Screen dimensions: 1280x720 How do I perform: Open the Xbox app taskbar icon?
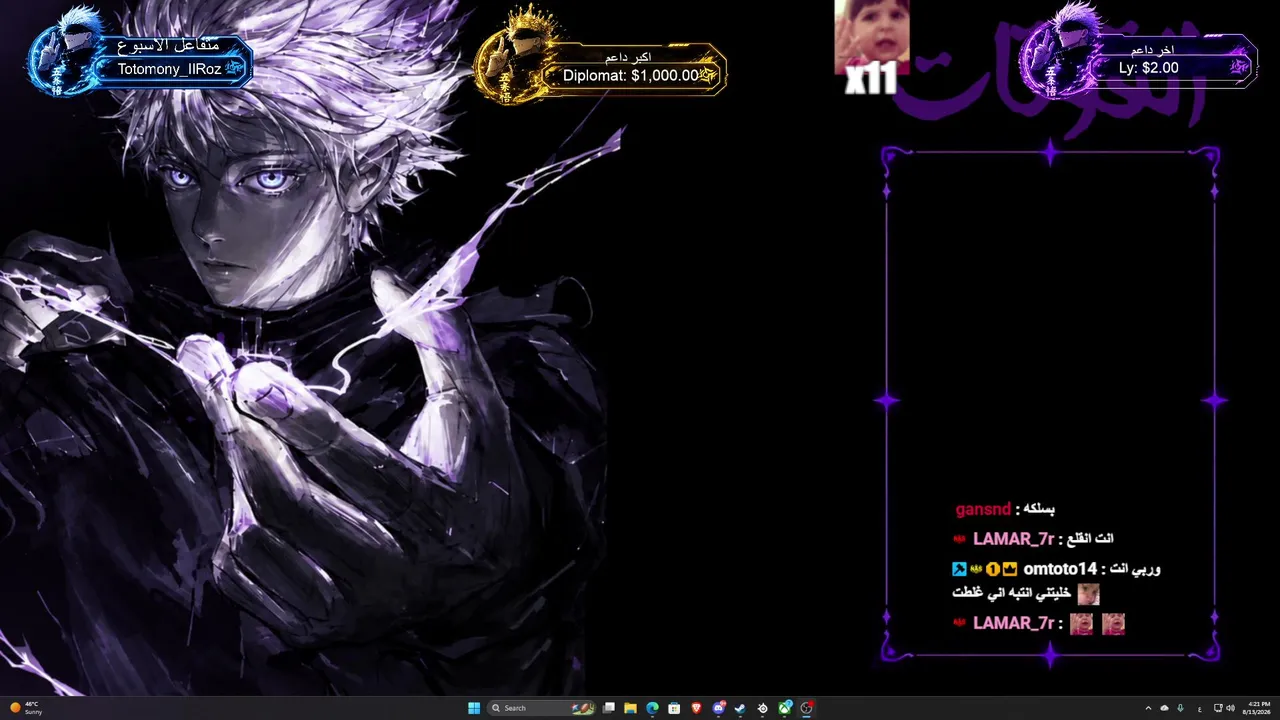click(785, 708)
